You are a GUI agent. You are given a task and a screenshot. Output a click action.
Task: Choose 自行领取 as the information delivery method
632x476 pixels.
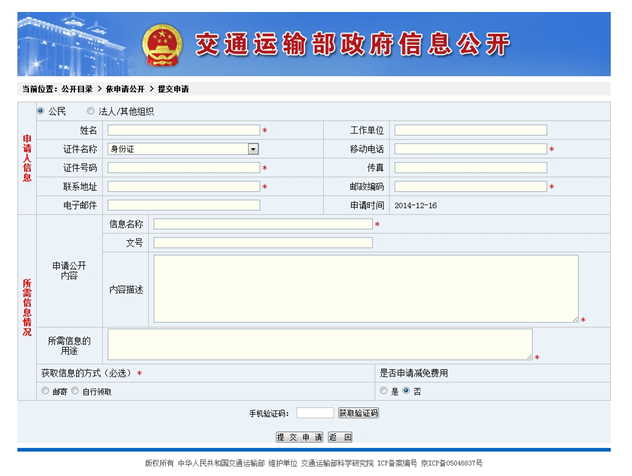(75, 391)
